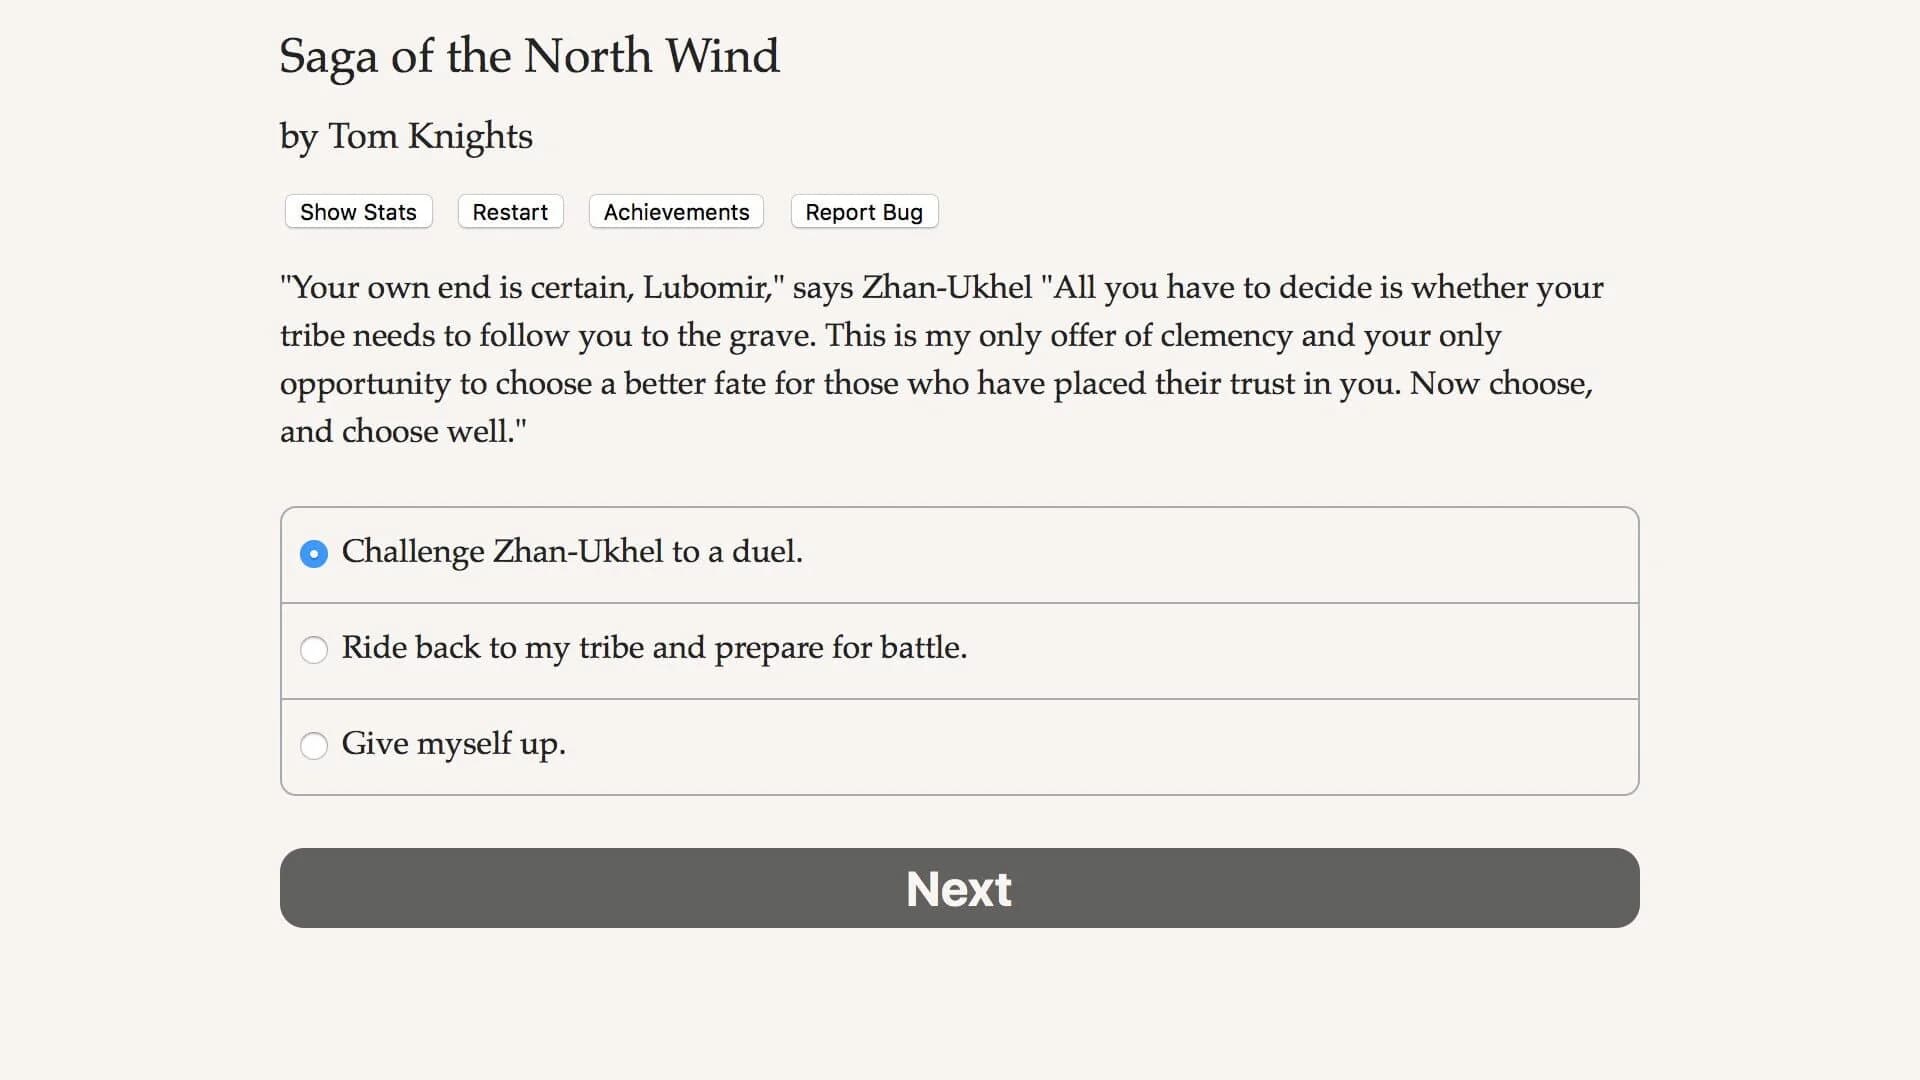This screenshot has height=1080, width=1920.
Task: Click the Next button to continue the story
Action: coord(958,888)
